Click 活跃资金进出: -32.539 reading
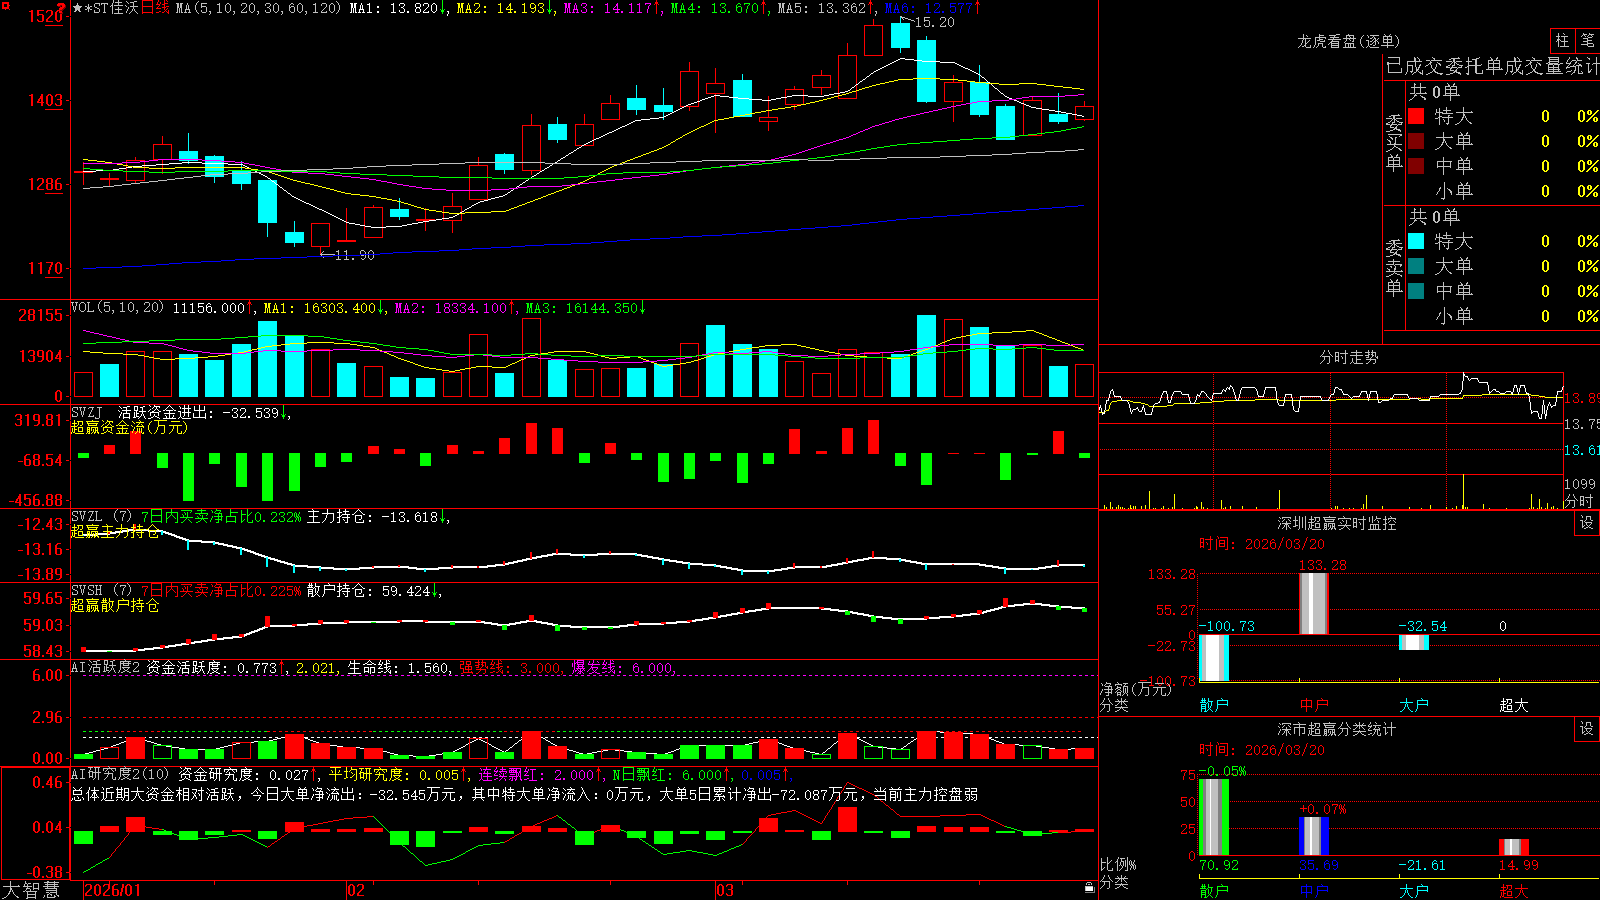This screenshot has height=900, width=1600. point(204,413)
